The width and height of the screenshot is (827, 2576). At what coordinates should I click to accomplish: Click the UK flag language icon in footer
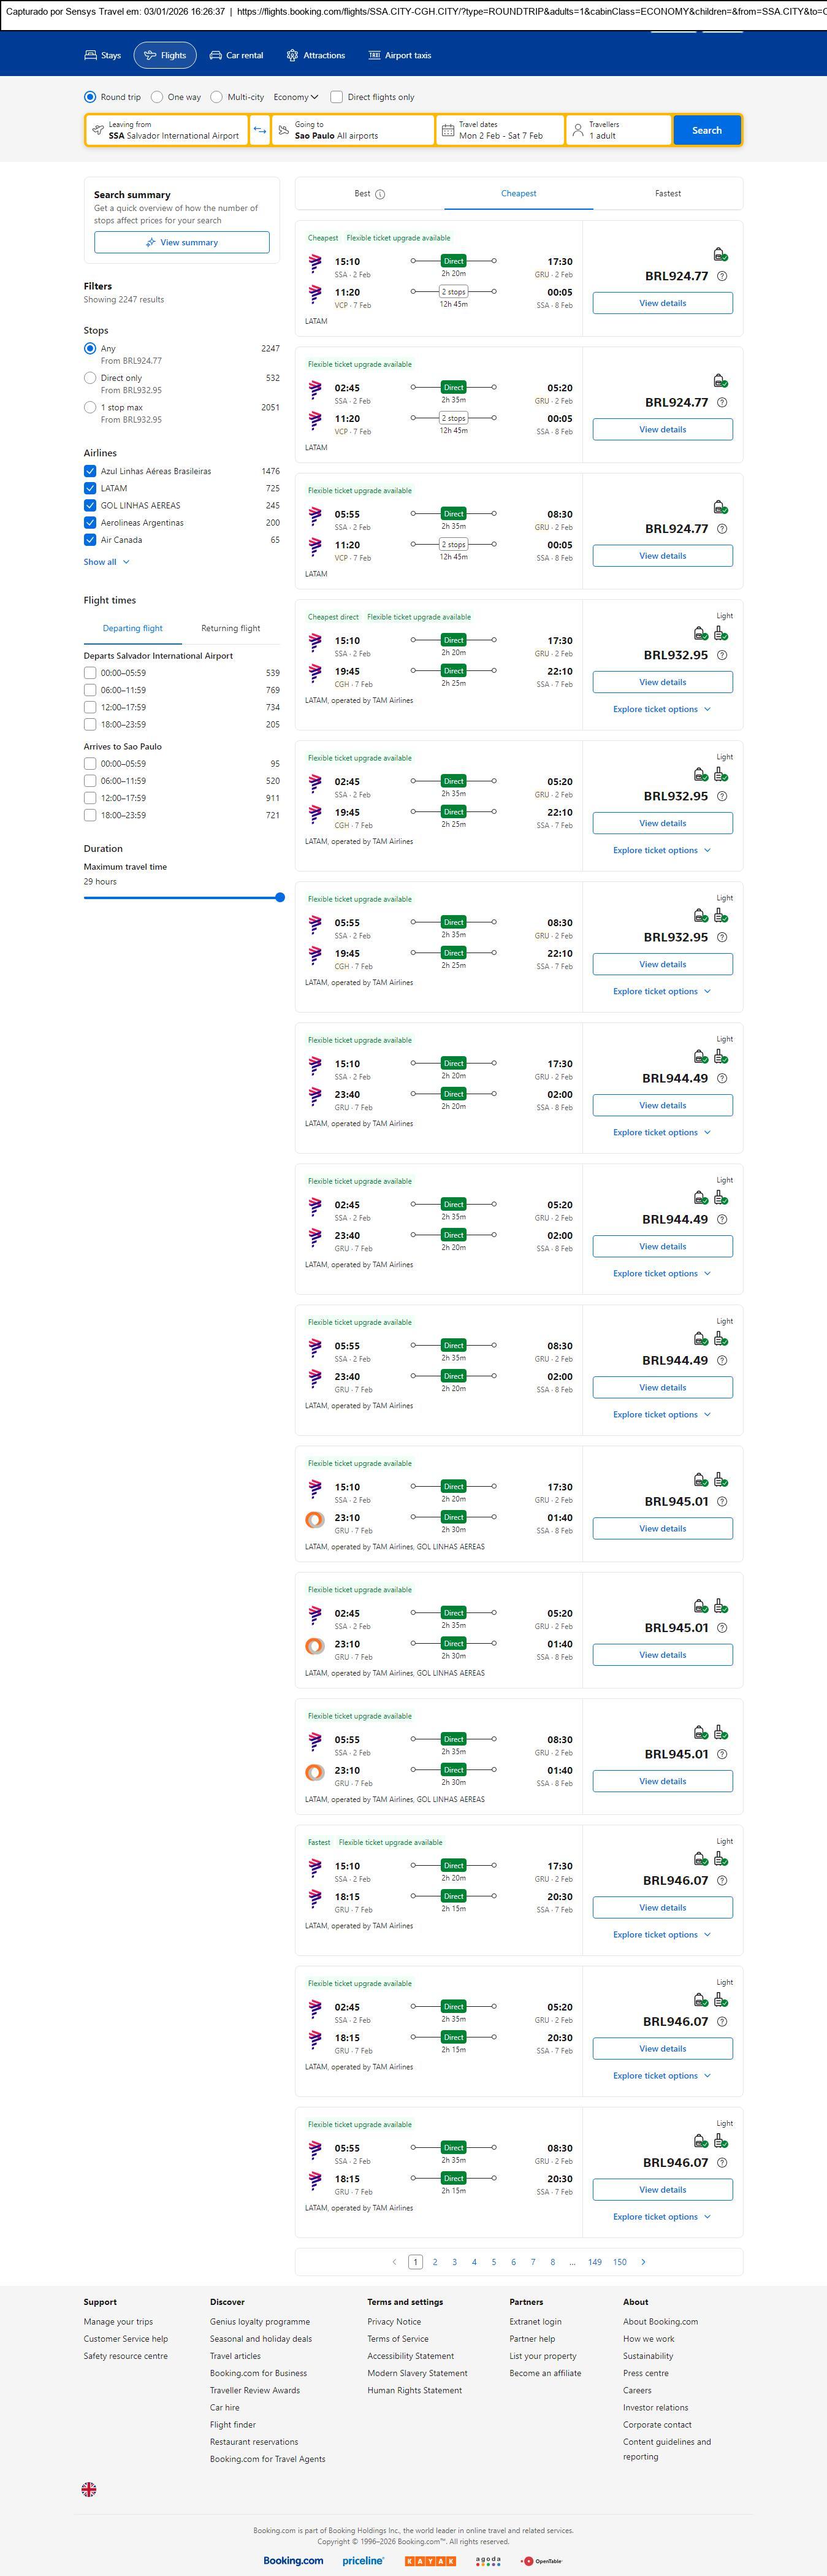pos(89,2489)
